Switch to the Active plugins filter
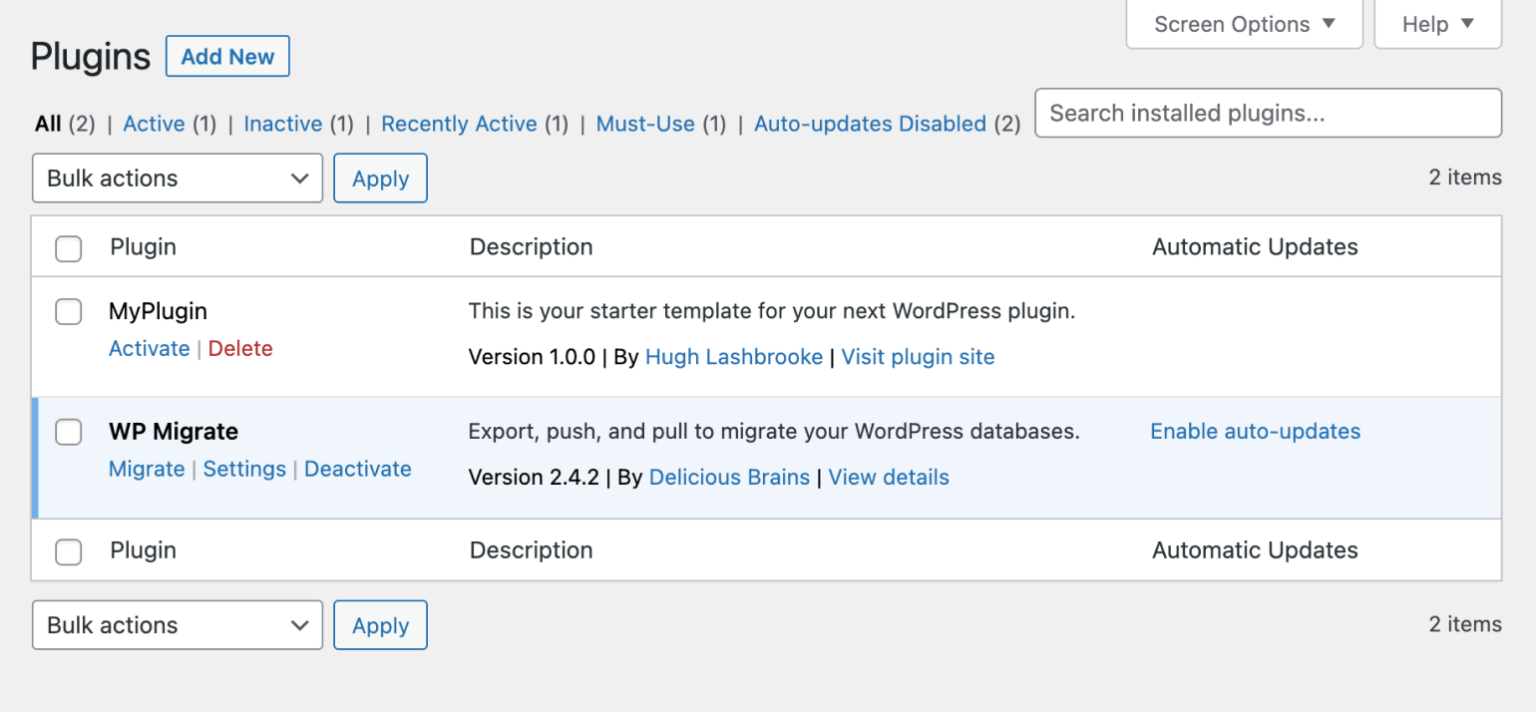Viewport: 1536px width, 712px height. click(x=154, y=123)
